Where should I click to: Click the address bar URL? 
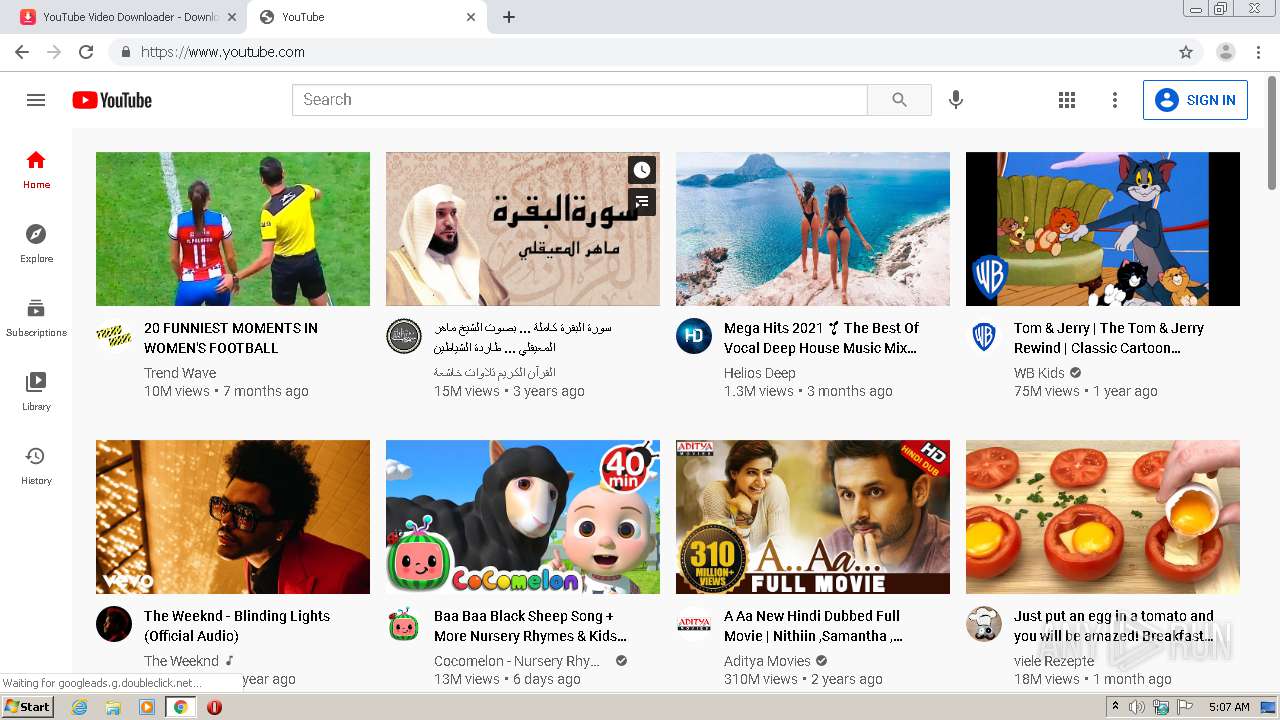(x=223, y=52)
